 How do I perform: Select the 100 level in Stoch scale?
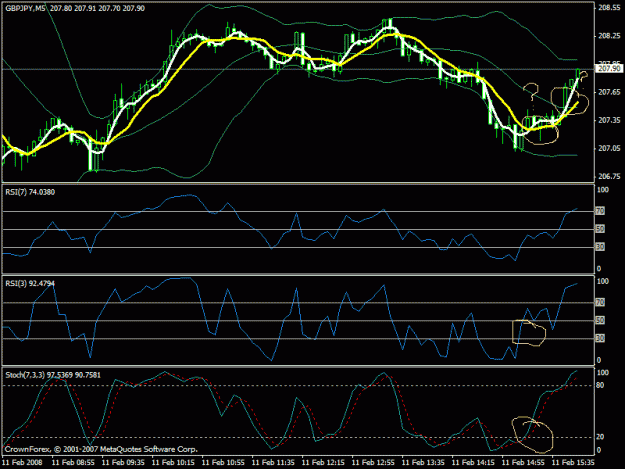pos(603,373)
